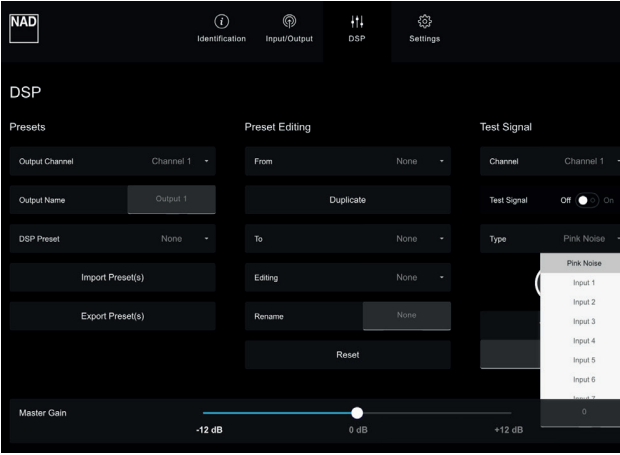Image resolution: width=620 pixels, height=455 pixels.
Task: Open the Input/Output antenna icon
Action: pyautogui.click(x=288, y=21)
